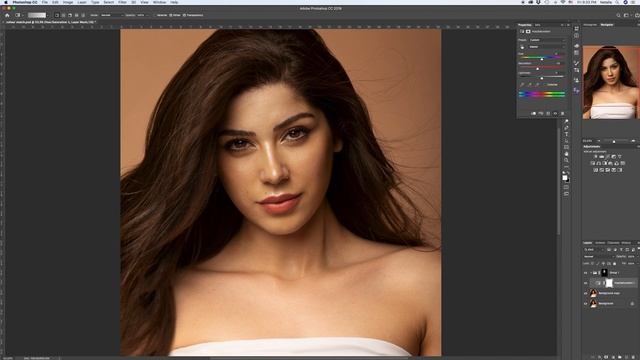640x360 pixels.
Task: Click the Home icon in the options bar
Action: (x=7, y=15)
